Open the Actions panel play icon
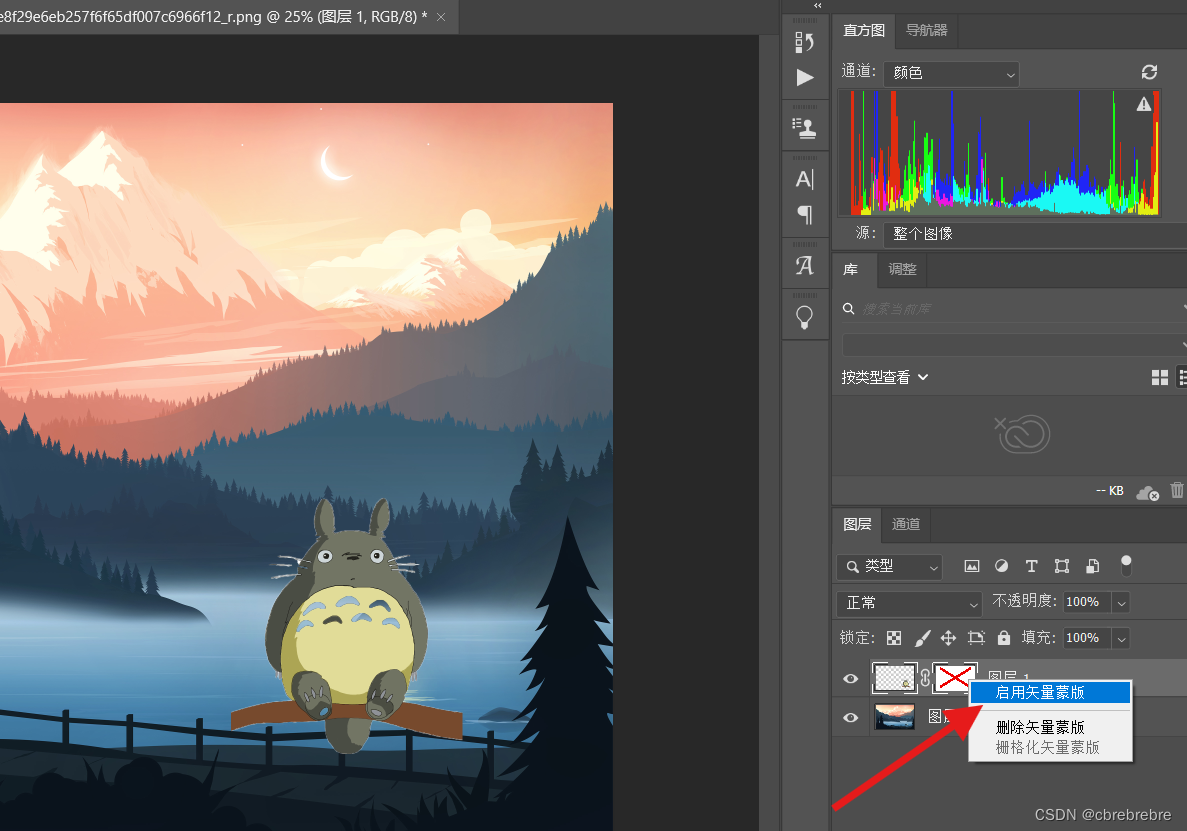The image size is (1187, 831). point(805,77)
